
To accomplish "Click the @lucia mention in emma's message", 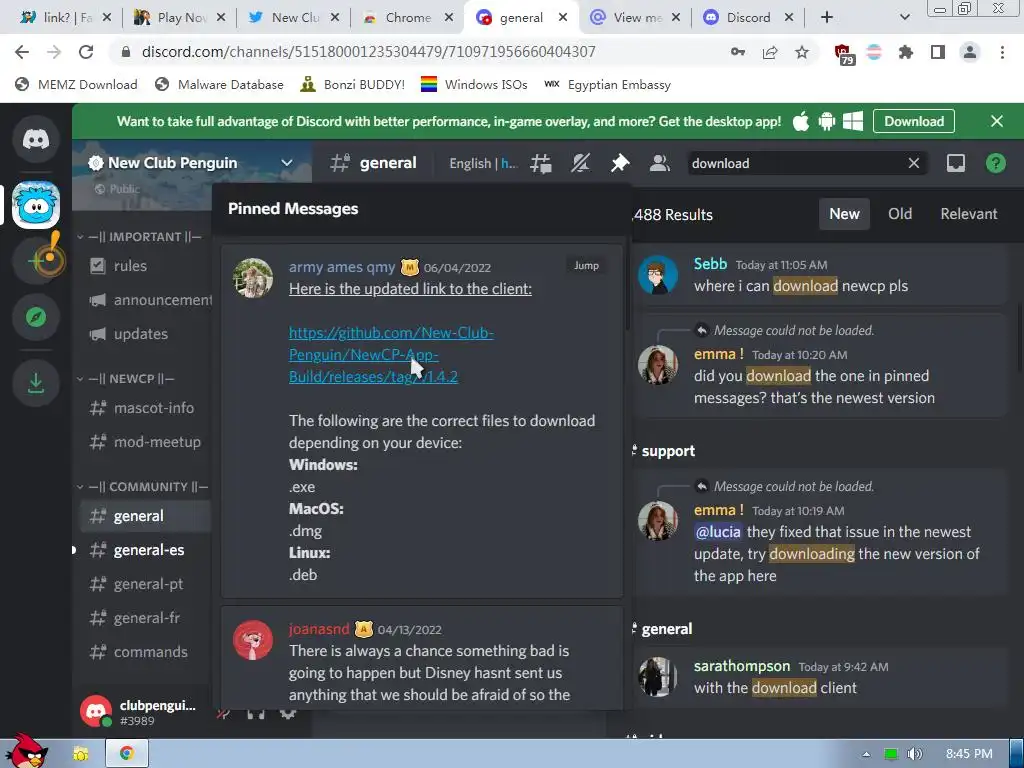I will click(x=718, y=532).
